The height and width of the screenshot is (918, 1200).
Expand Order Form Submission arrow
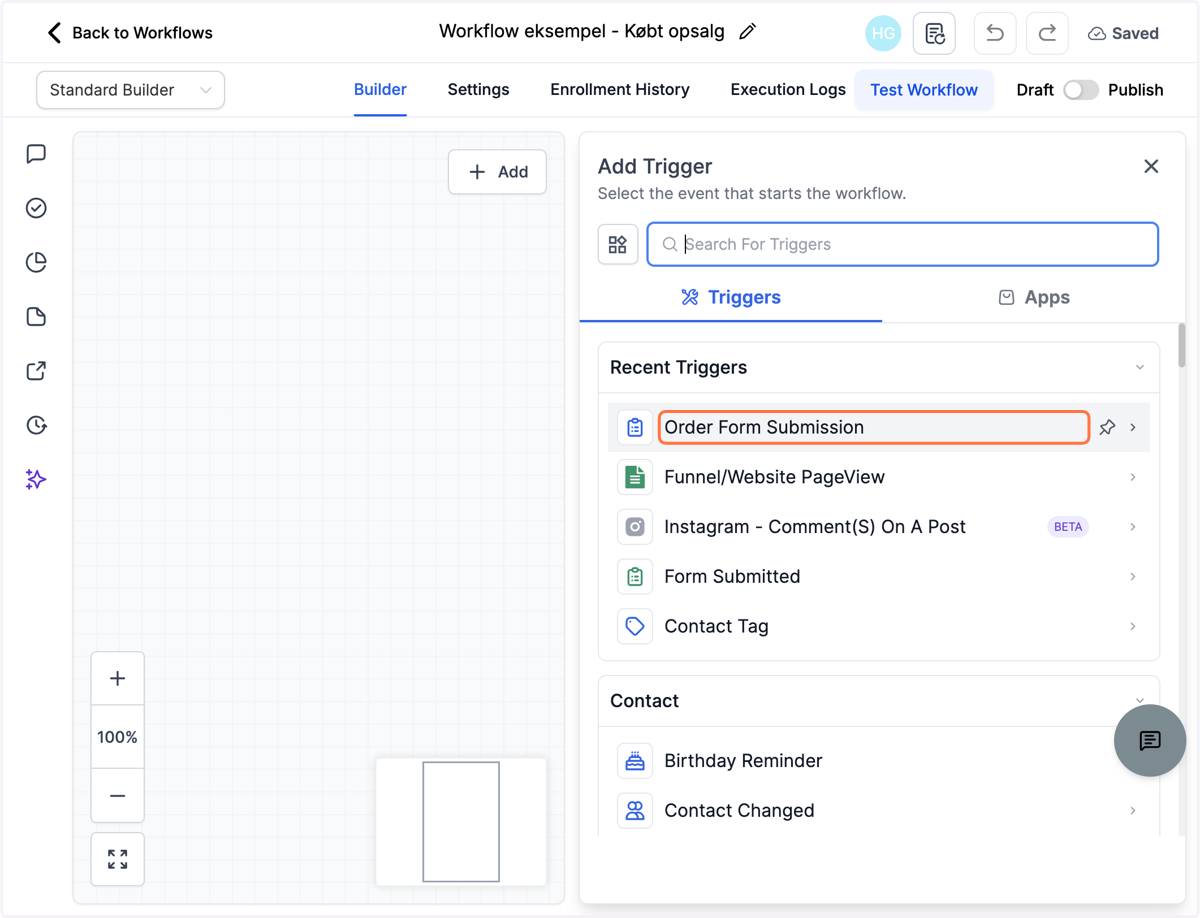click(1133, 427)
